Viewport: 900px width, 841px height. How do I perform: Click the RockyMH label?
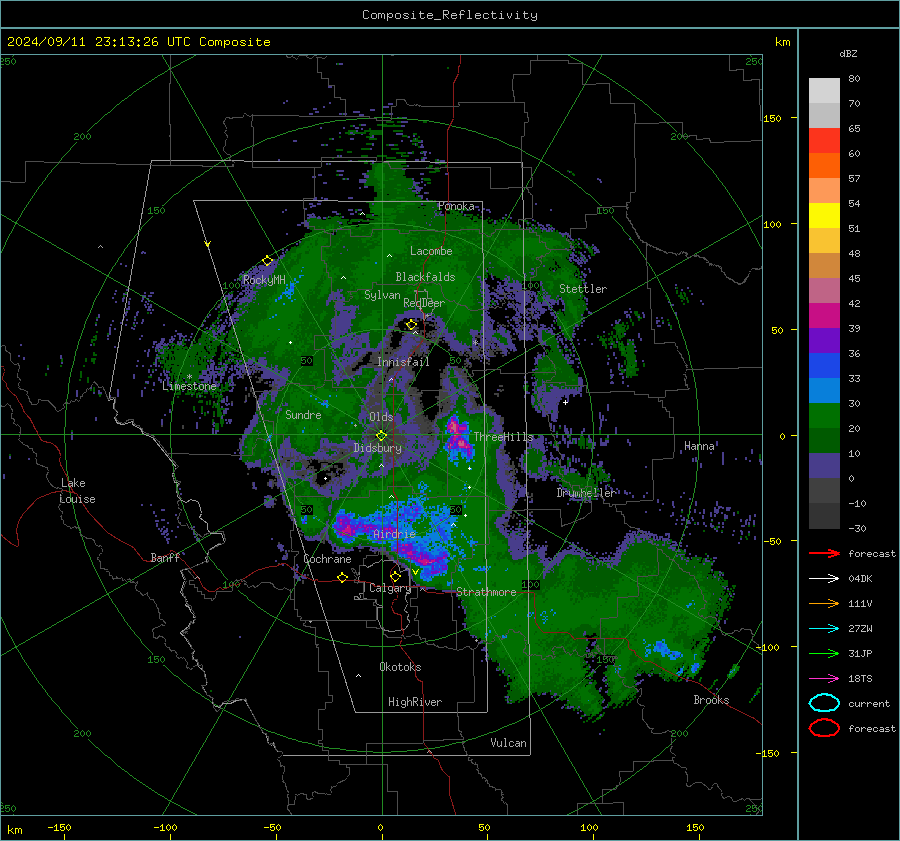[264, 280]
